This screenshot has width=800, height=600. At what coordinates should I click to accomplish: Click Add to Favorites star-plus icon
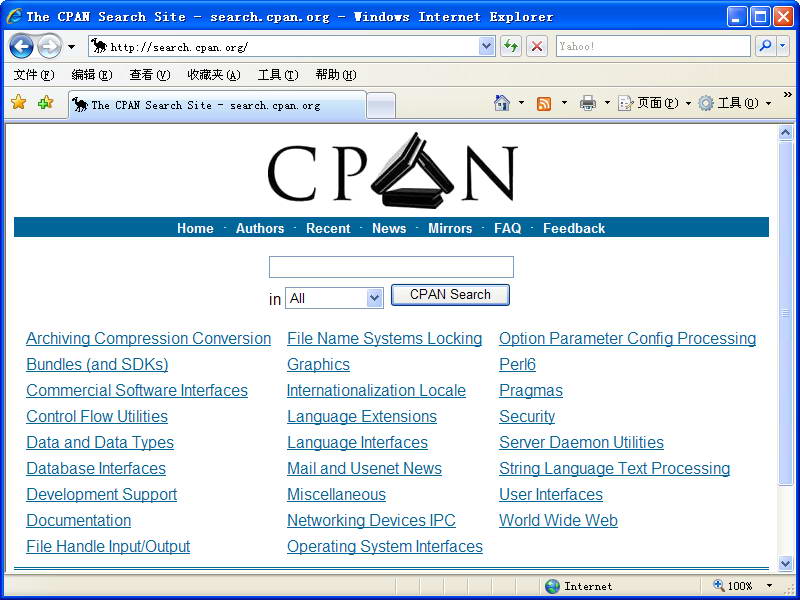pyautogui.click(x=45, y=103)
